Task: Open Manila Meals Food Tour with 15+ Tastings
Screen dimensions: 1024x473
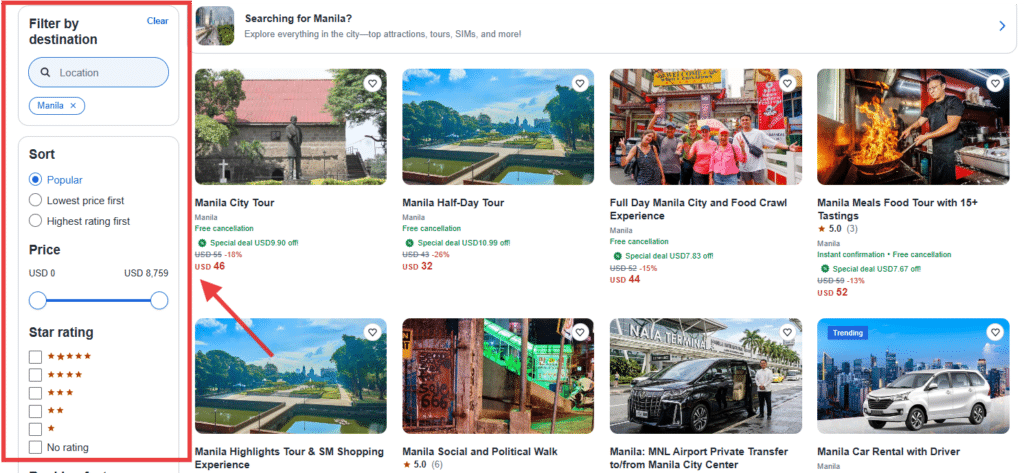Action: tap(898, 209)
